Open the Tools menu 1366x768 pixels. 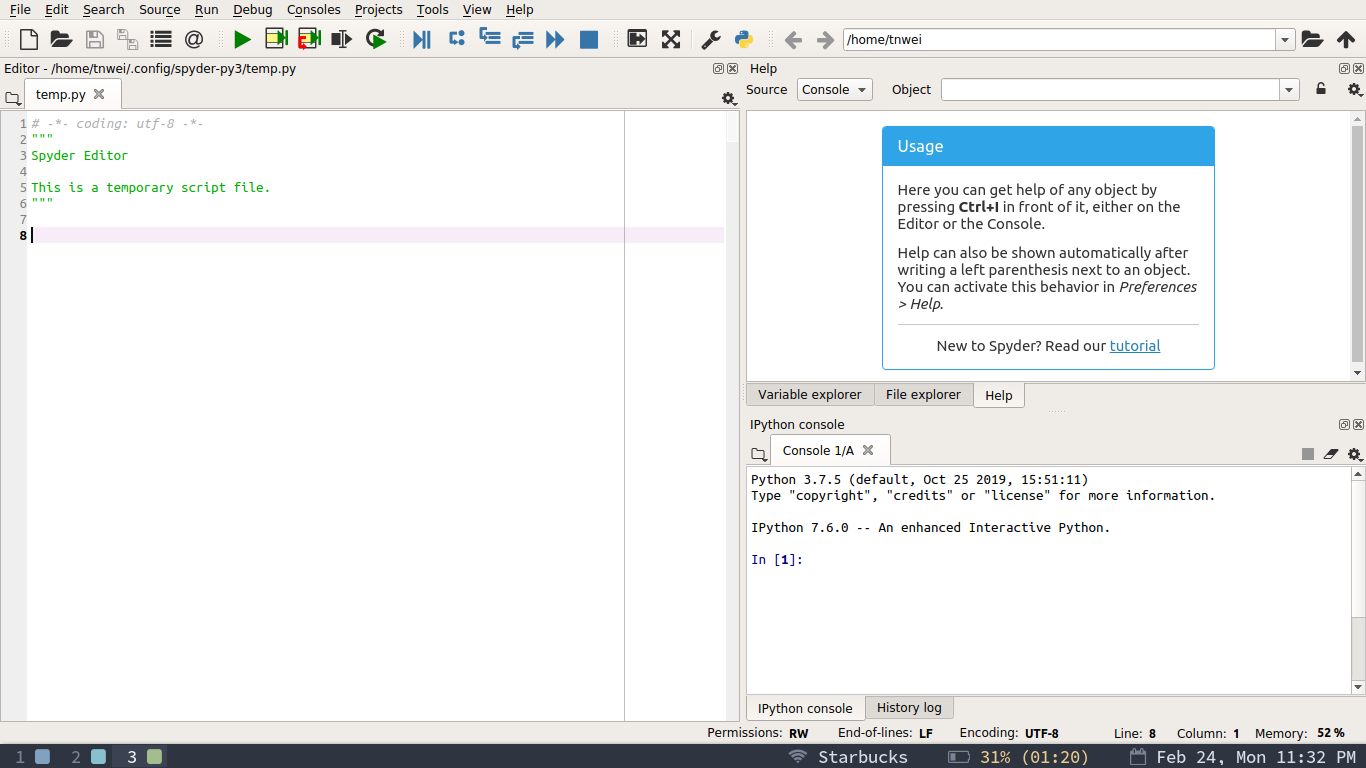tap(432, 9)
